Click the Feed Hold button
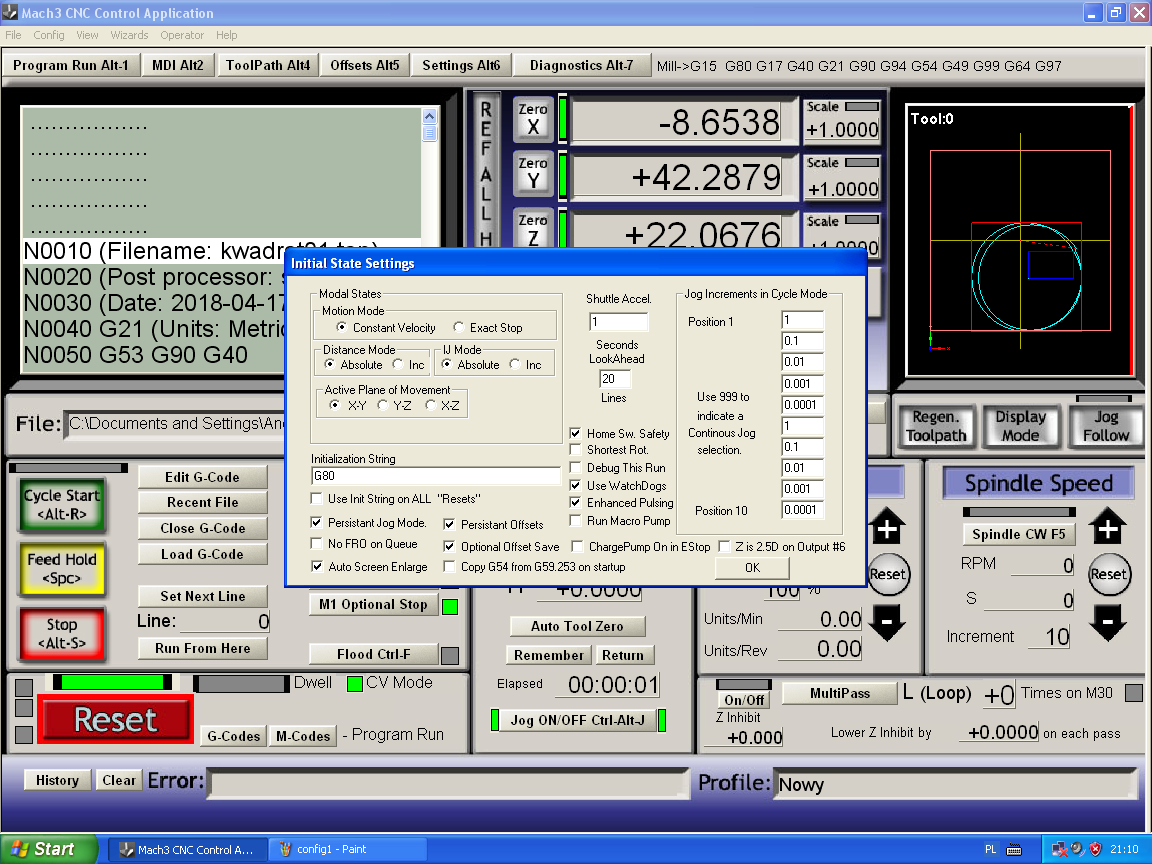This screenshot has width=1152, height=864. point(62,569)
